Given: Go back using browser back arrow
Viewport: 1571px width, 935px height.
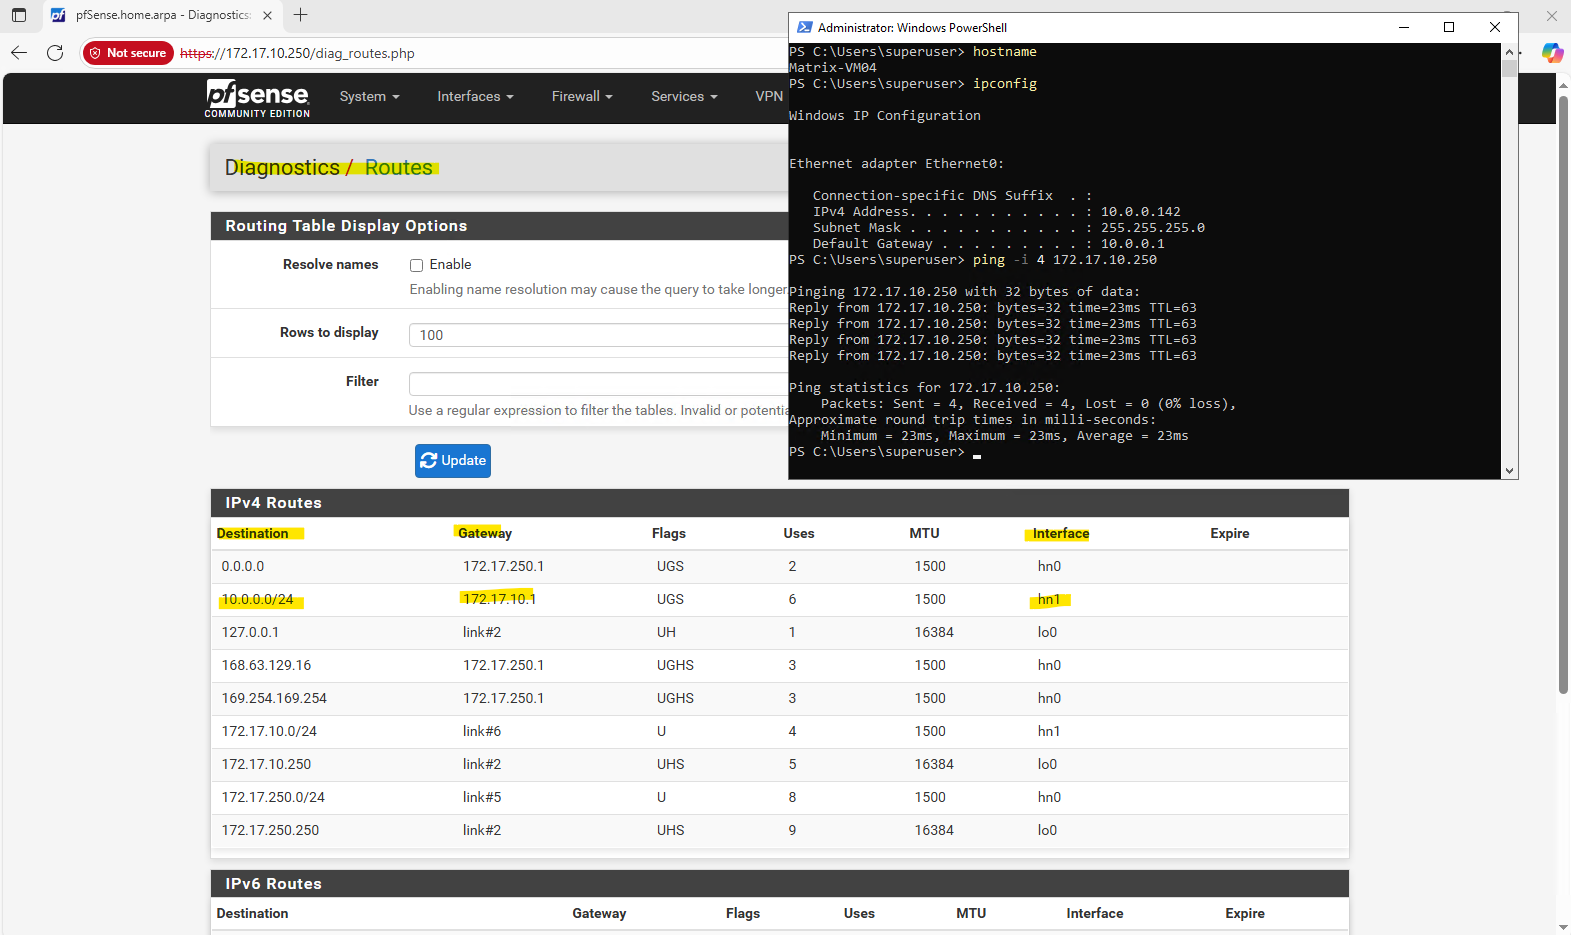Looking at the screenshot, I should point(19,53).
